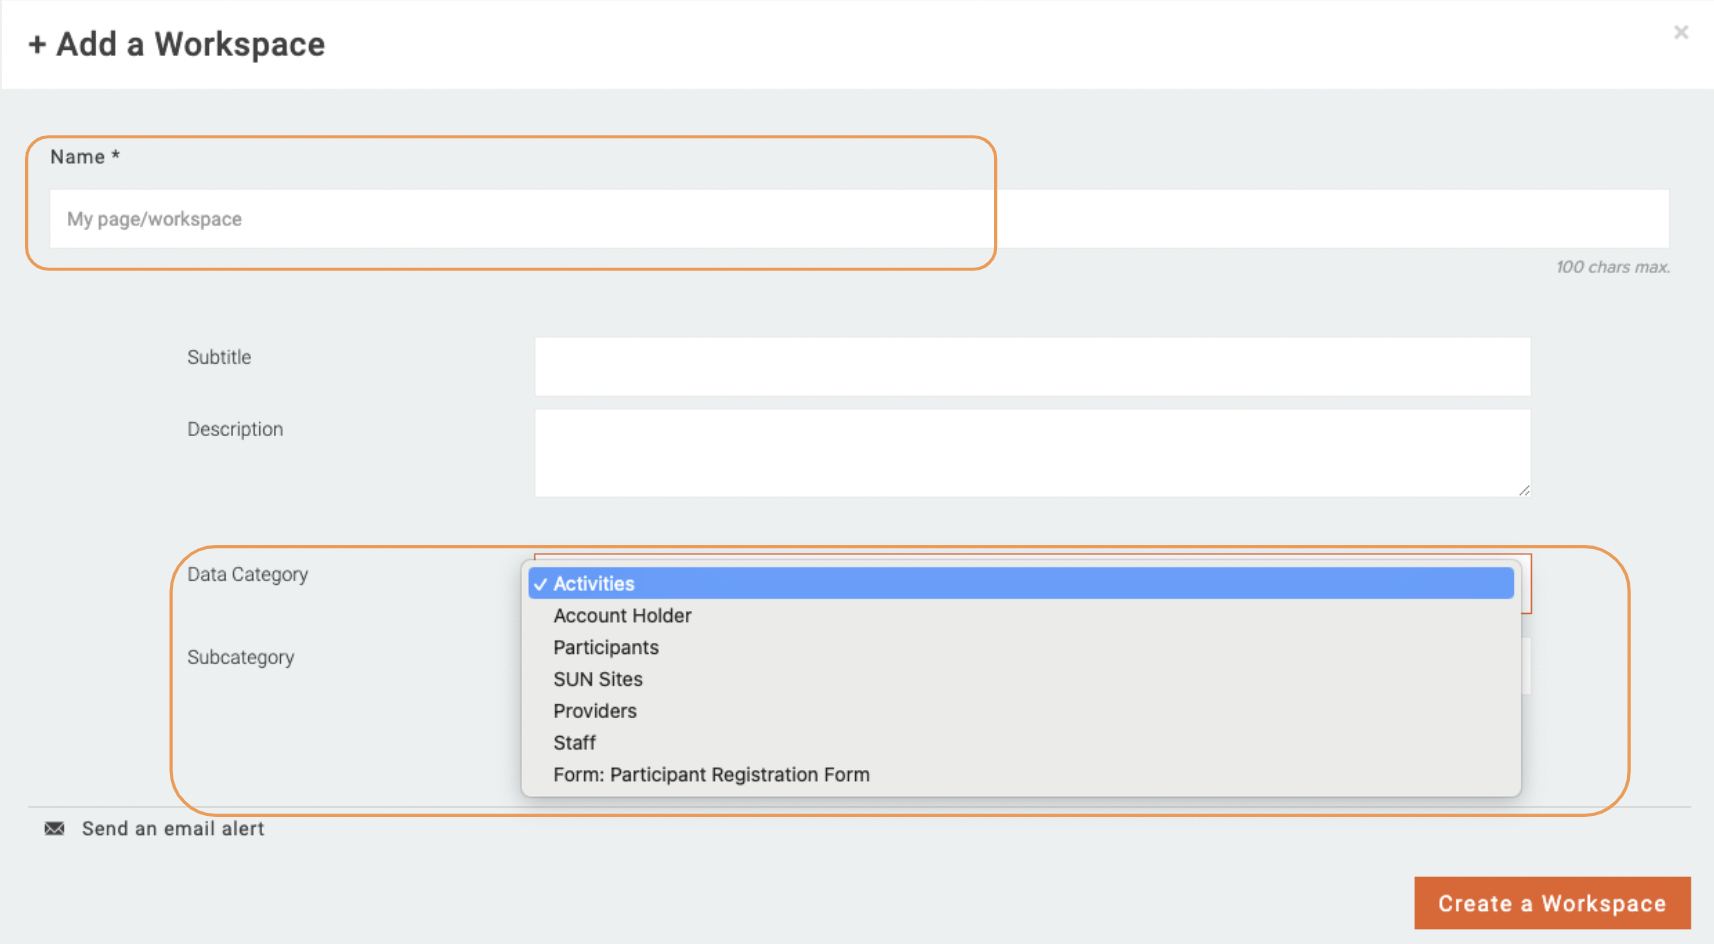
Task: Select Staff data category
Action: [1021, 743]
